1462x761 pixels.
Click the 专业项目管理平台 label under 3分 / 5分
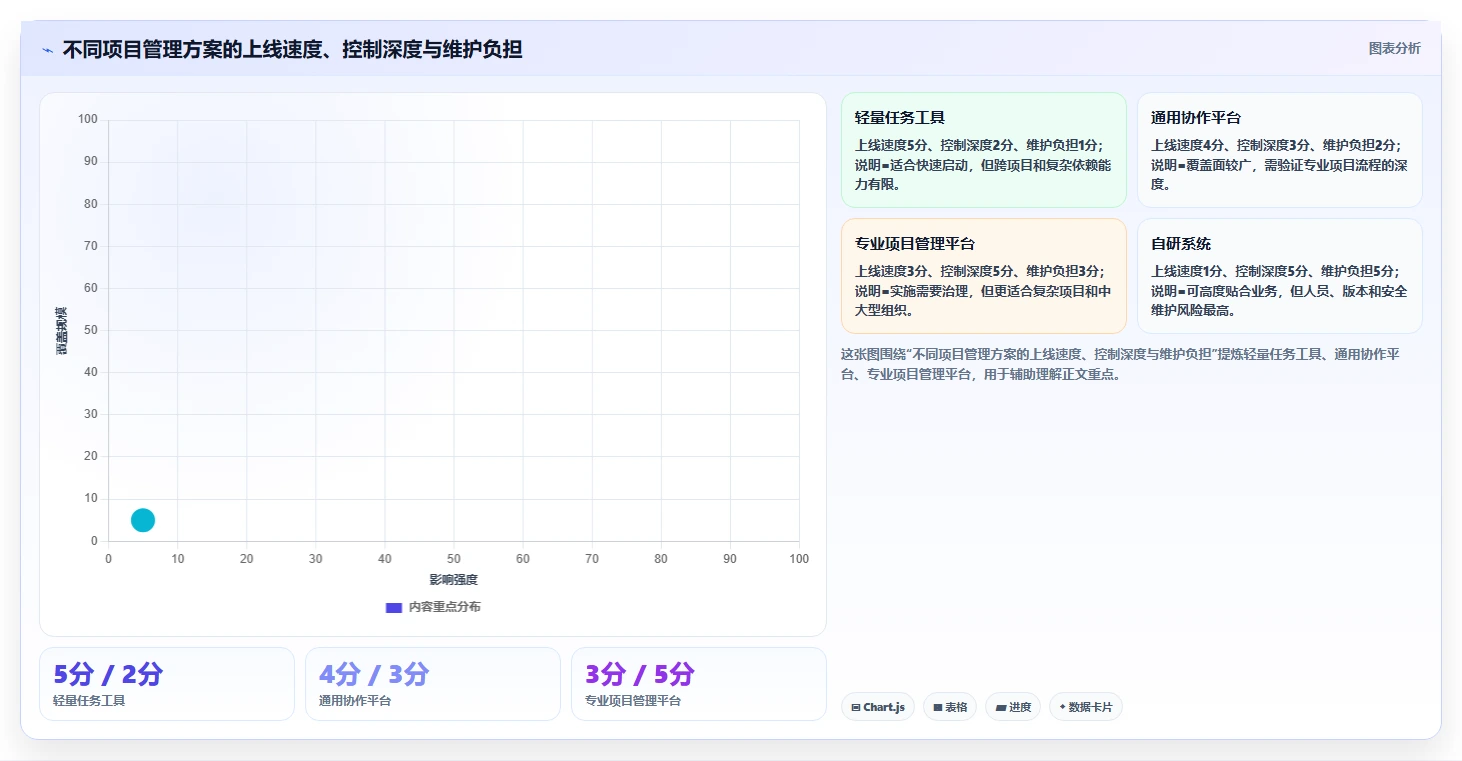[633, 701]
